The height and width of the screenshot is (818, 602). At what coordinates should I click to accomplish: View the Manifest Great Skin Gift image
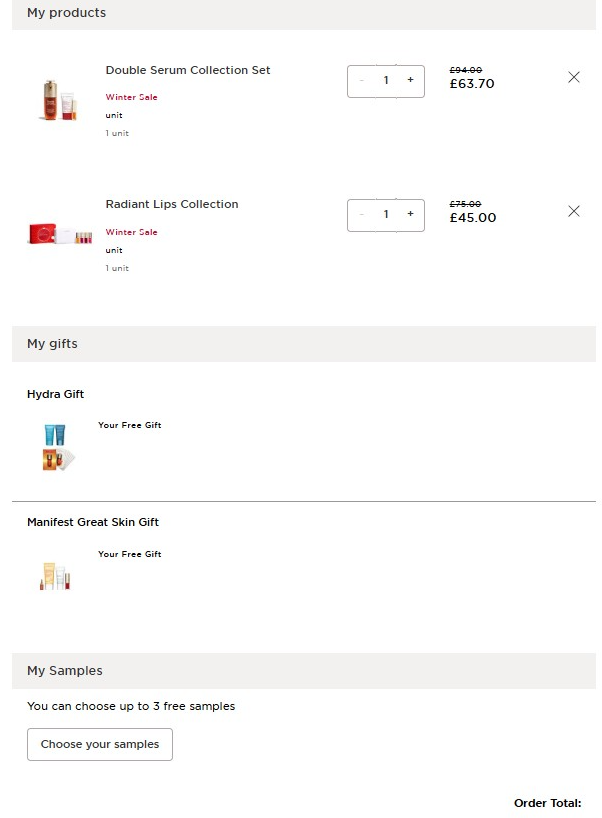click(x=57, y=577)
